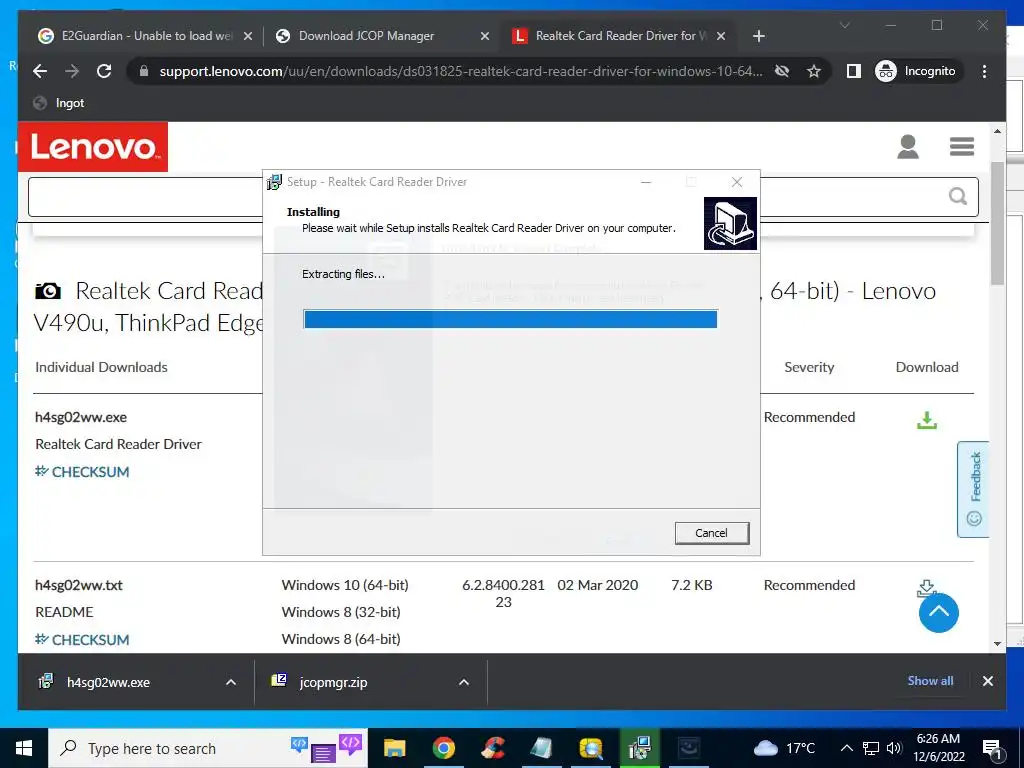Viewport: 1024px width, 768px height.
Task: Open Google Chrome from the taskbar
Action: (x=443, y=748)
